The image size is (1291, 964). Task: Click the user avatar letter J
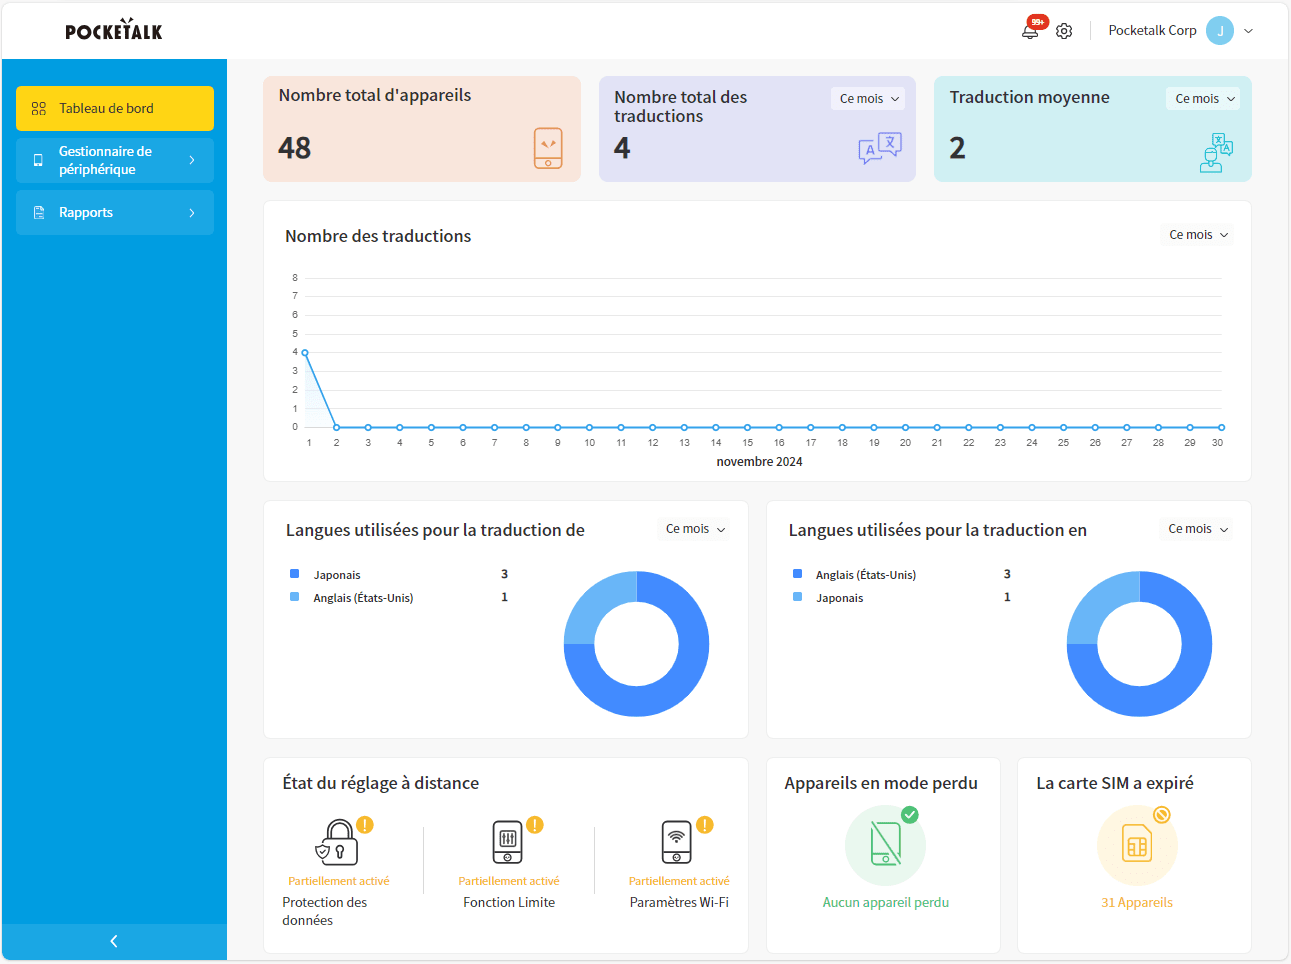[1220, 31]
